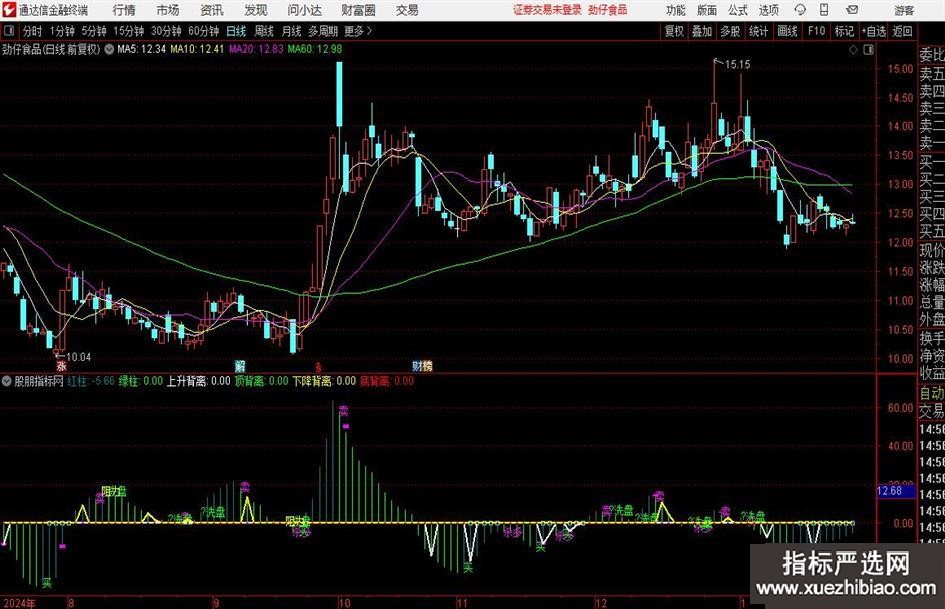Open the 选项 menu

pyautogui.click(x=768, y=10)
